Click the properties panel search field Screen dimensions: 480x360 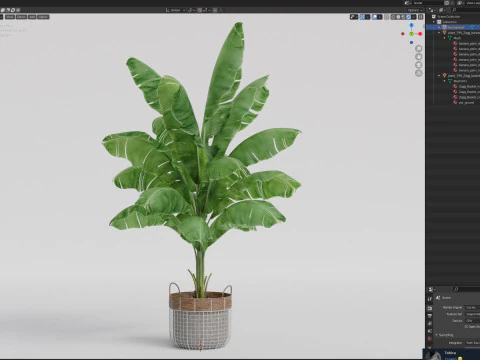[467, 289]
